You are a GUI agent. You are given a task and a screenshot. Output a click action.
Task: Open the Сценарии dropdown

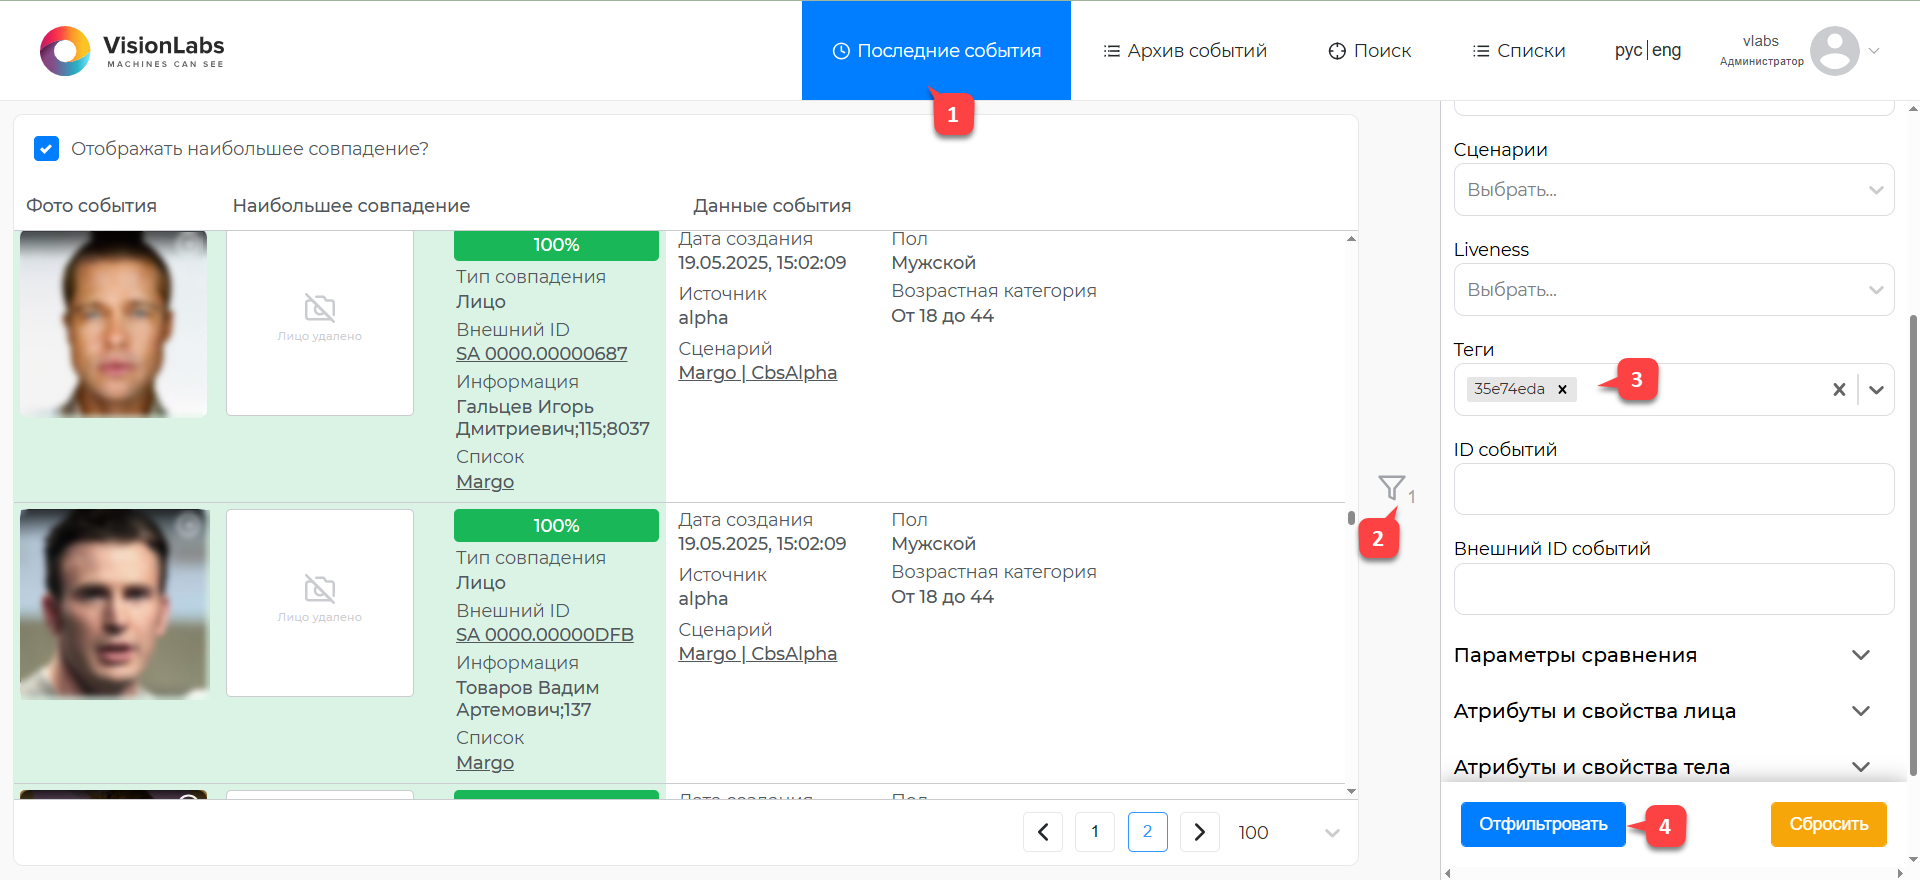(x=1673, y=190)
